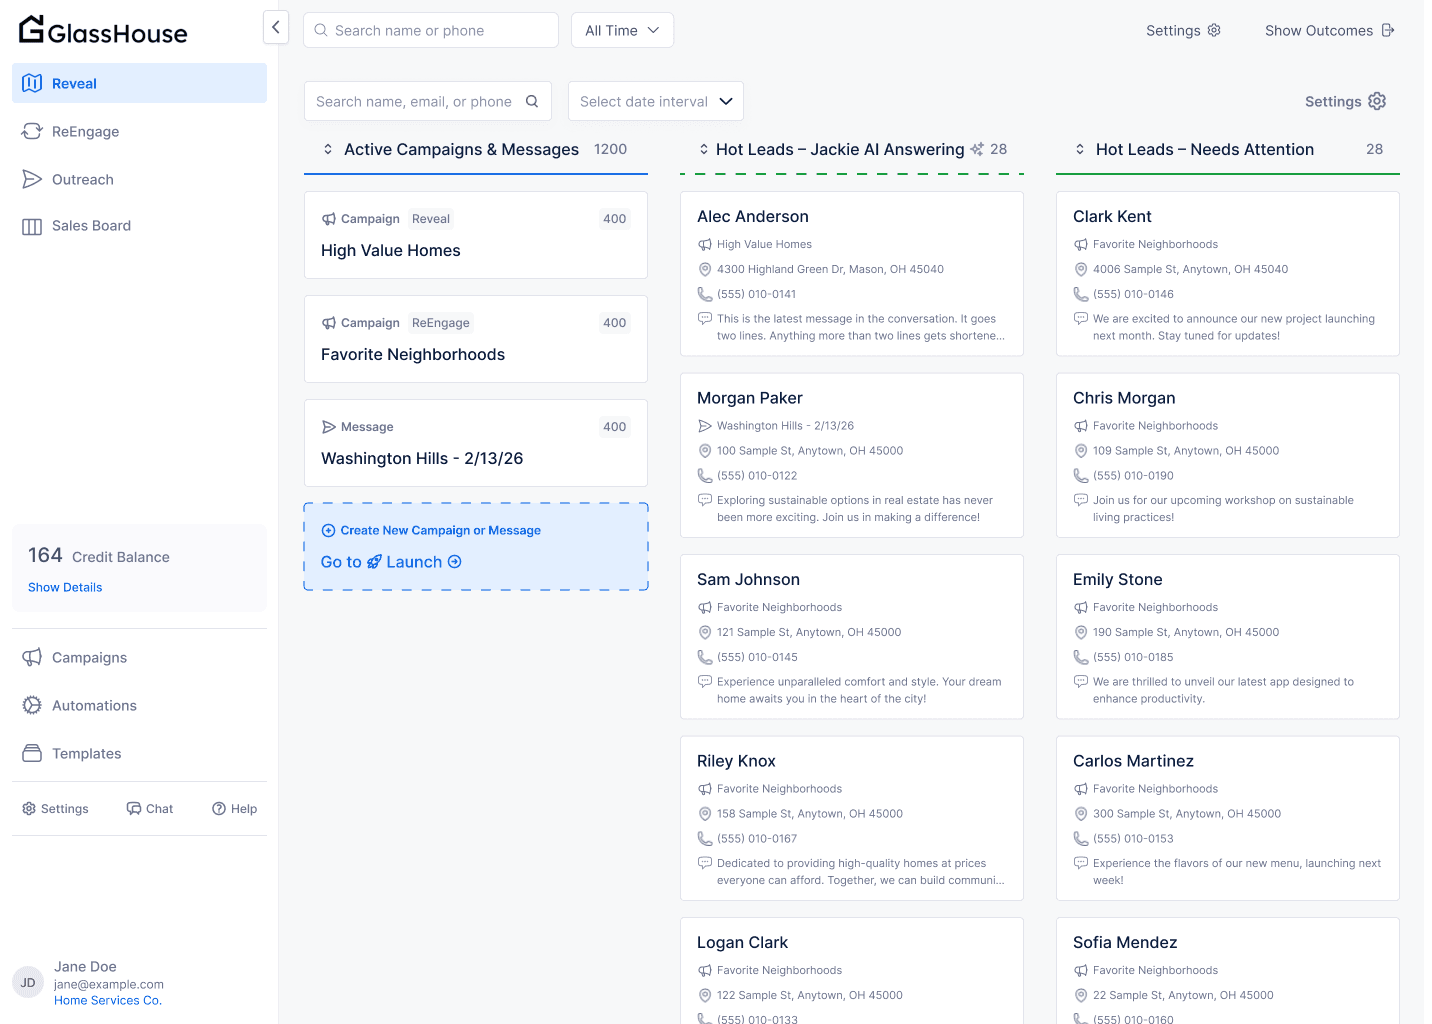Click the ReEngage tag on Favorite Neighborhoods

point(441,323)
